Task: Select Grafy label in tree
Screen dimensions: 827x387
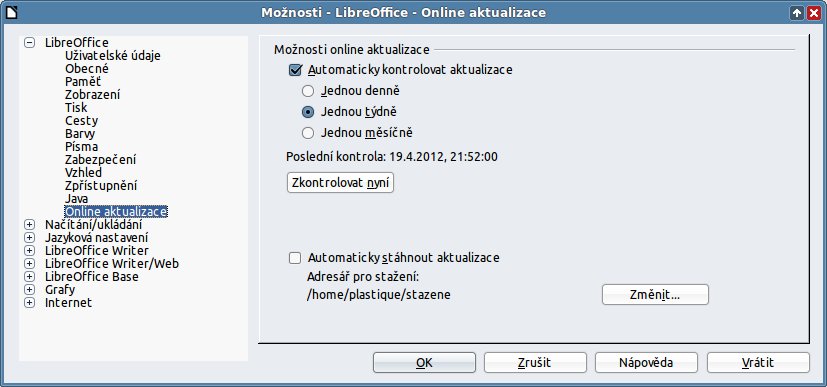Action: [x=60, y=289]
